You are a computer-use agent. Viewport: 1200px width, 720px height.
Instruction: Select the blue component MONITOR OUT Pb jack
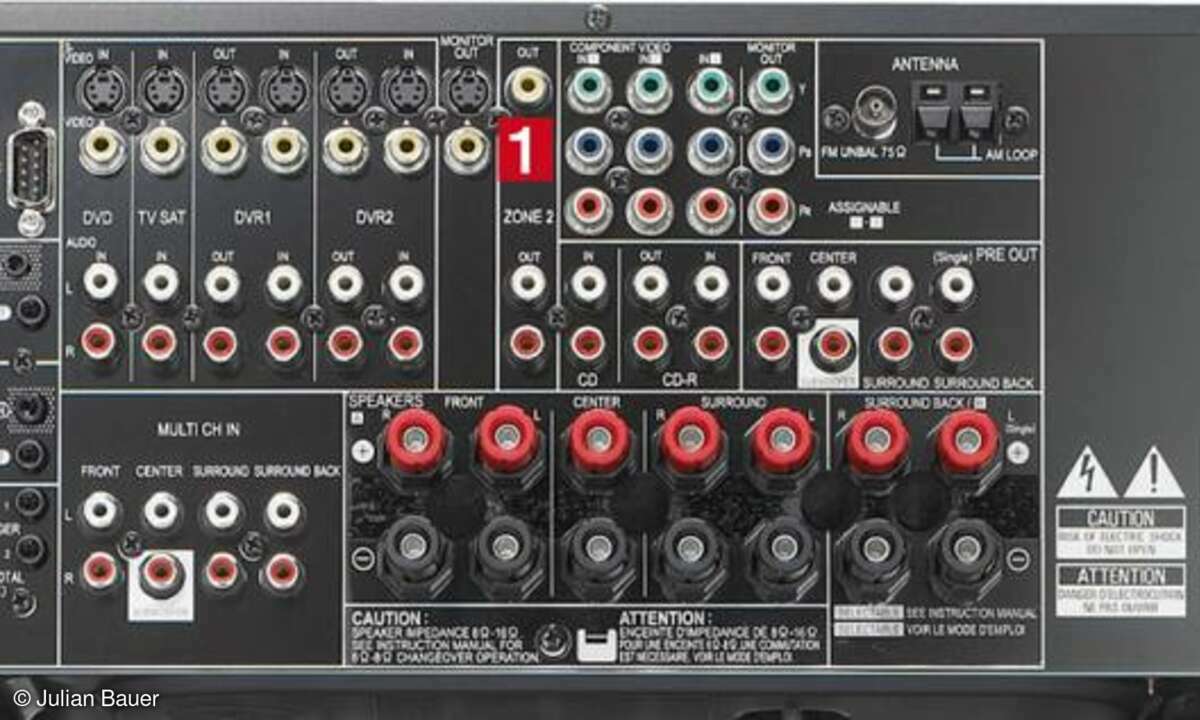(771, 150)
